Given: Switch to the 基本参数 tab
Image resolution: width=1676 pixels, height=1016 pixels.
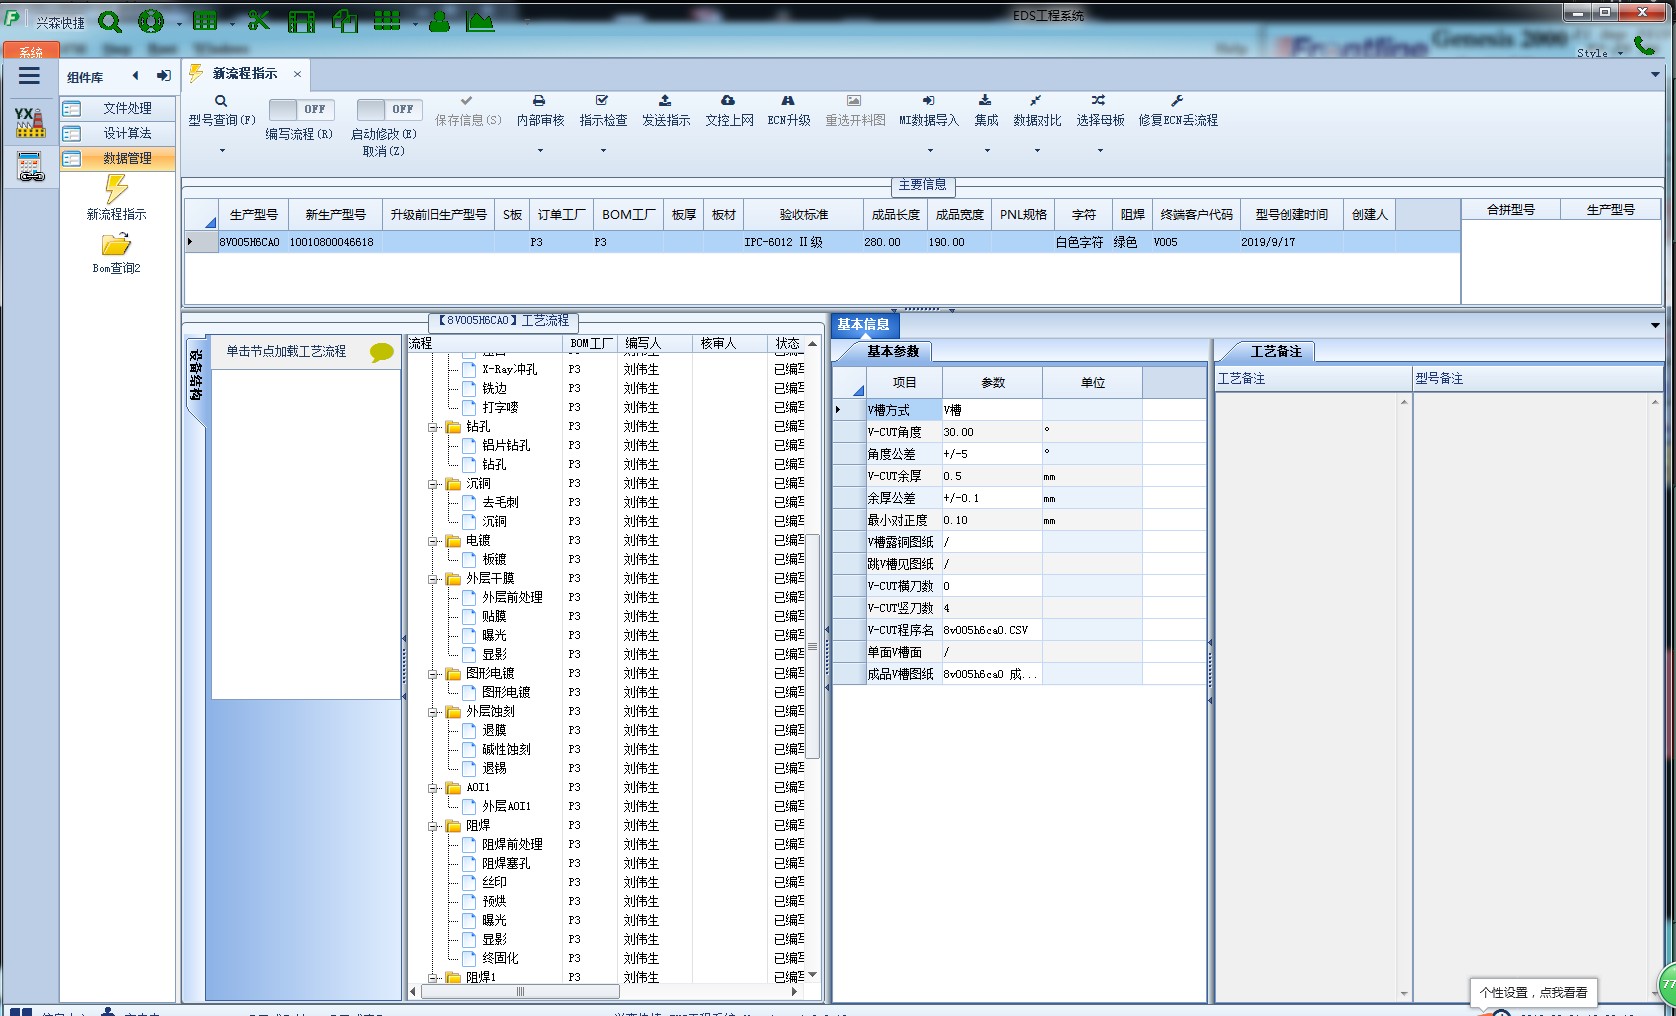Looking at the screenshot, I should tap(893, 351).
